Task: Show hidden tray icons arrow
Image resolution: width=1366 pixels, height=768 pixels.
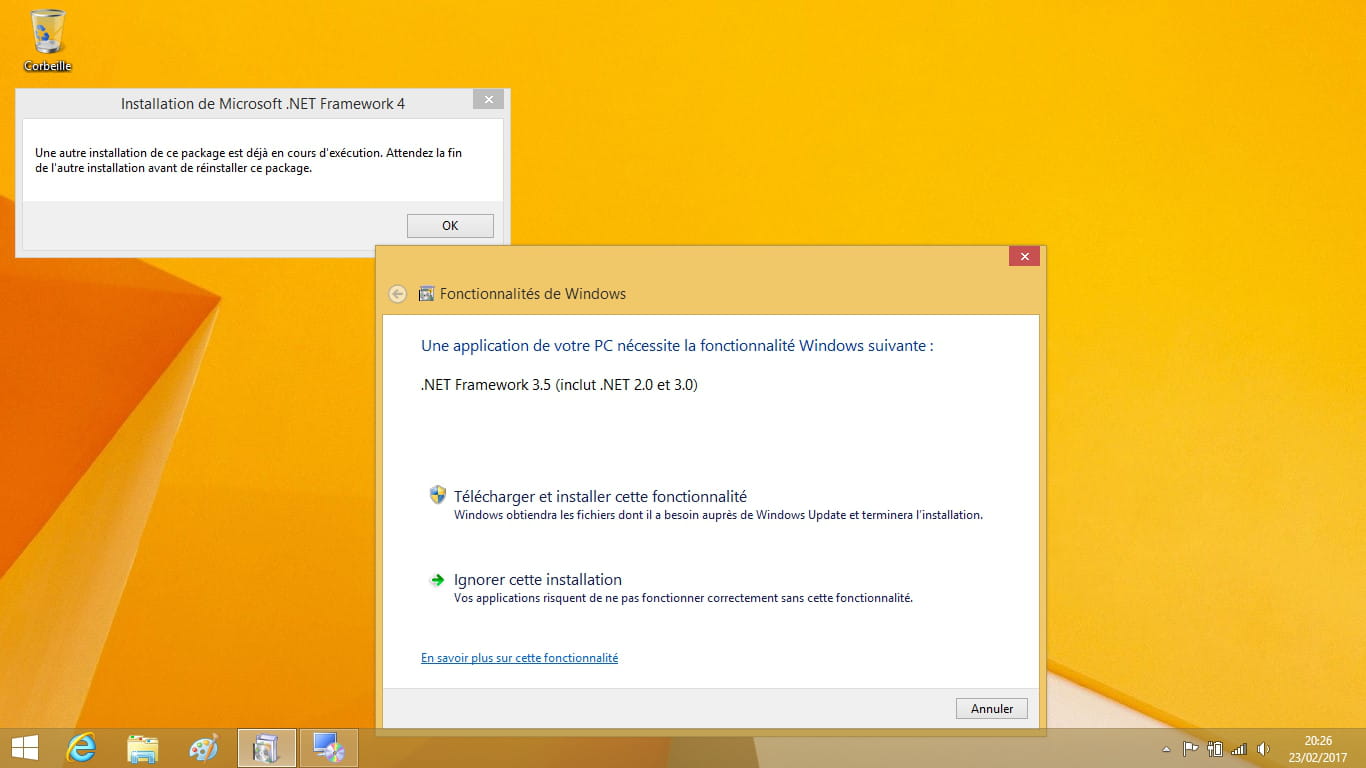Action: coord(1166,749)
